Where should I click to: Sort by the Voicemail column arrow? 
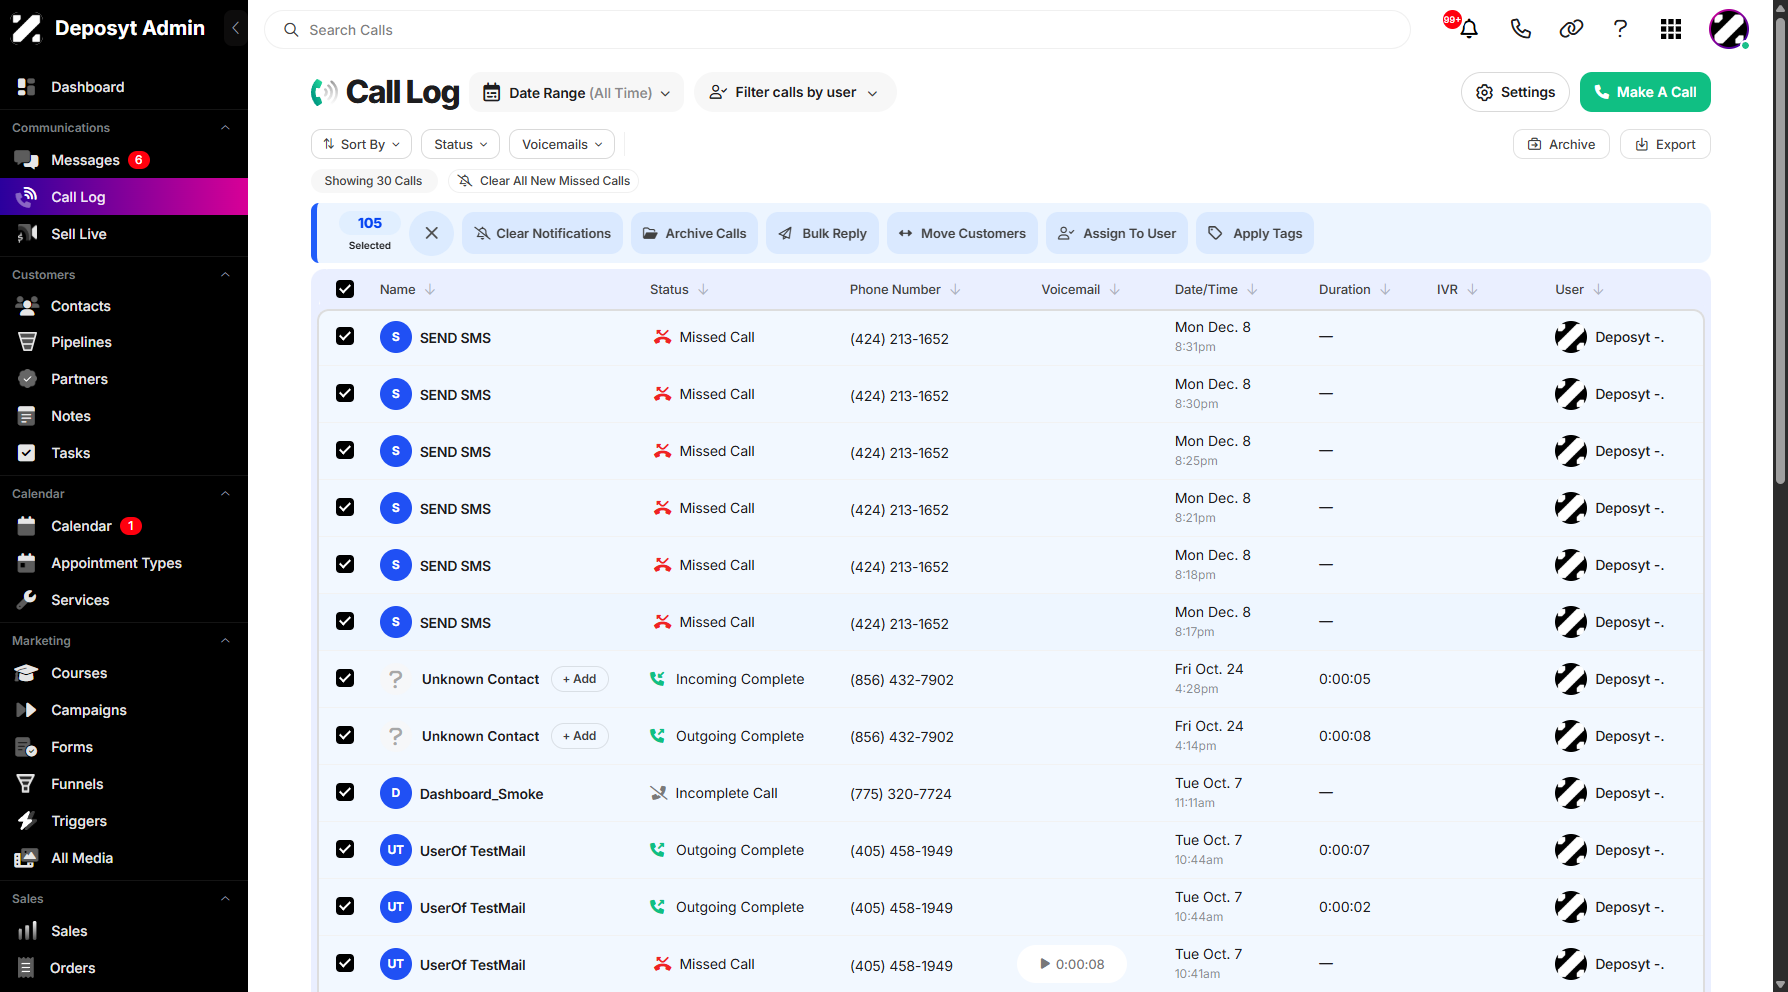[1115, 289]
